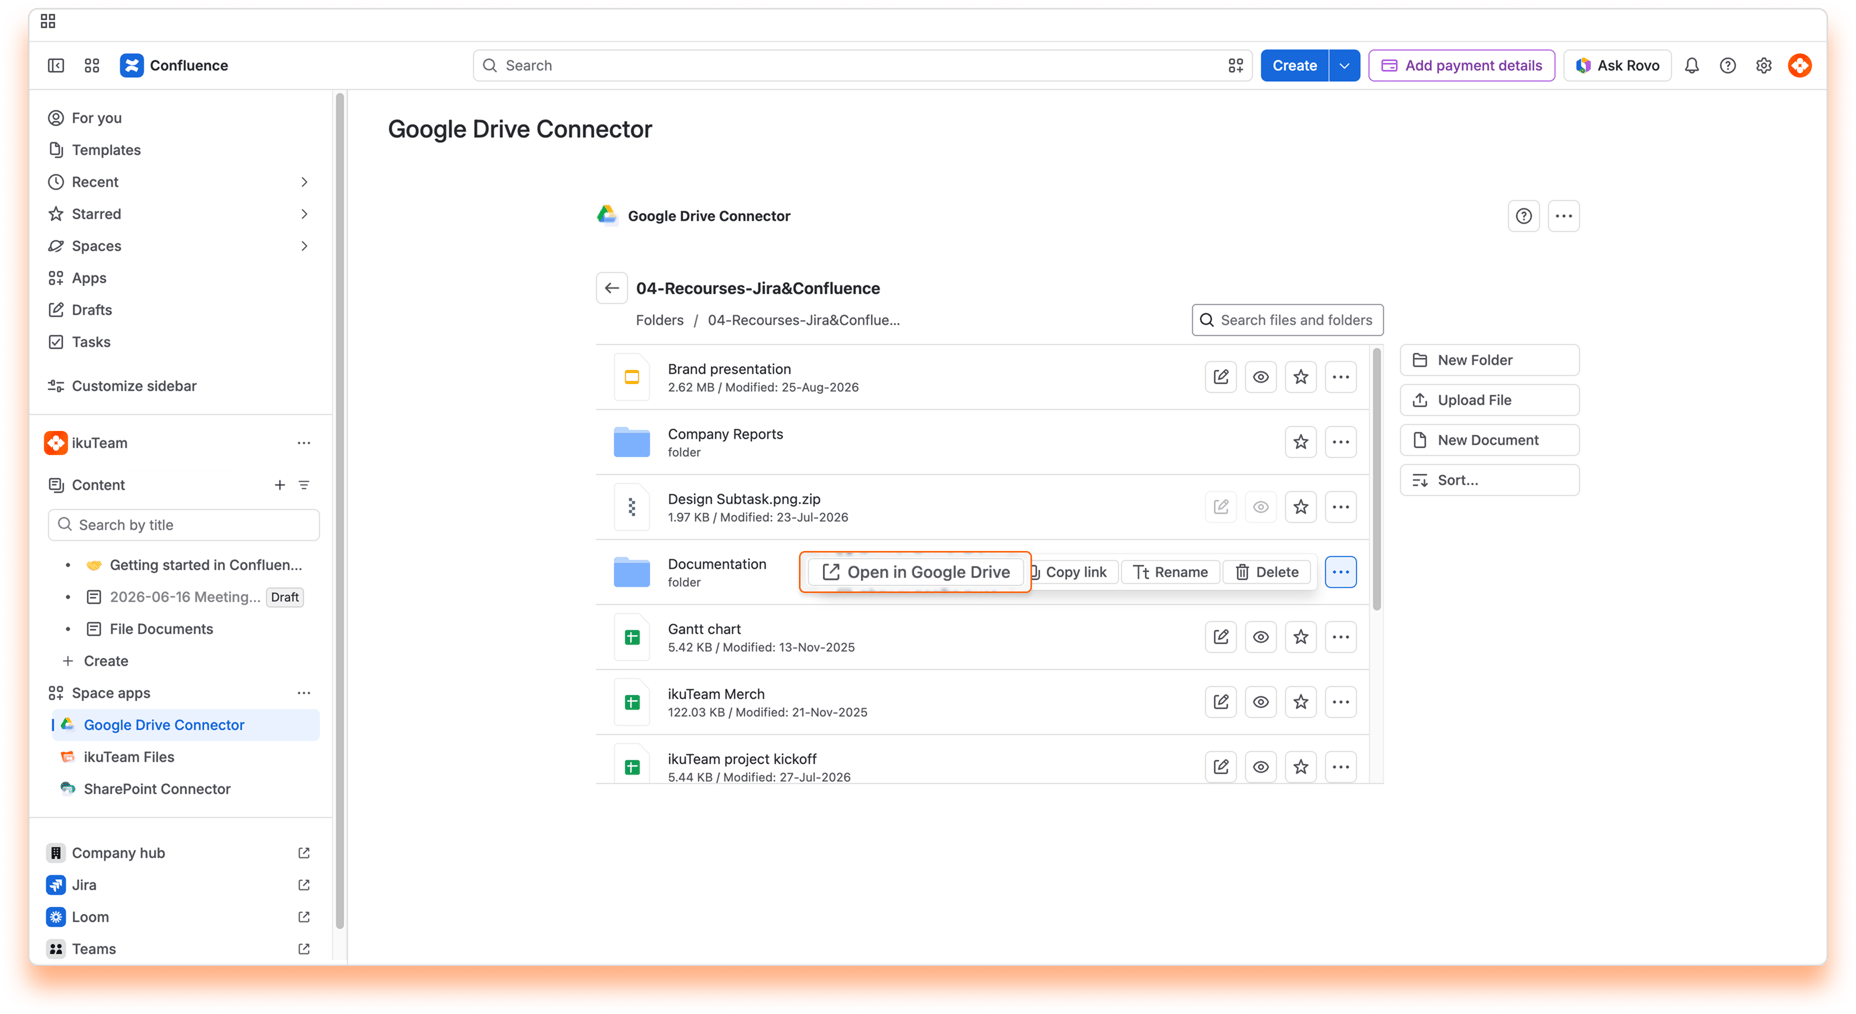Open more actions for ikuTeam Merch
The width and height of the screenshot is (1856, 1014).
pos(1341,702)
